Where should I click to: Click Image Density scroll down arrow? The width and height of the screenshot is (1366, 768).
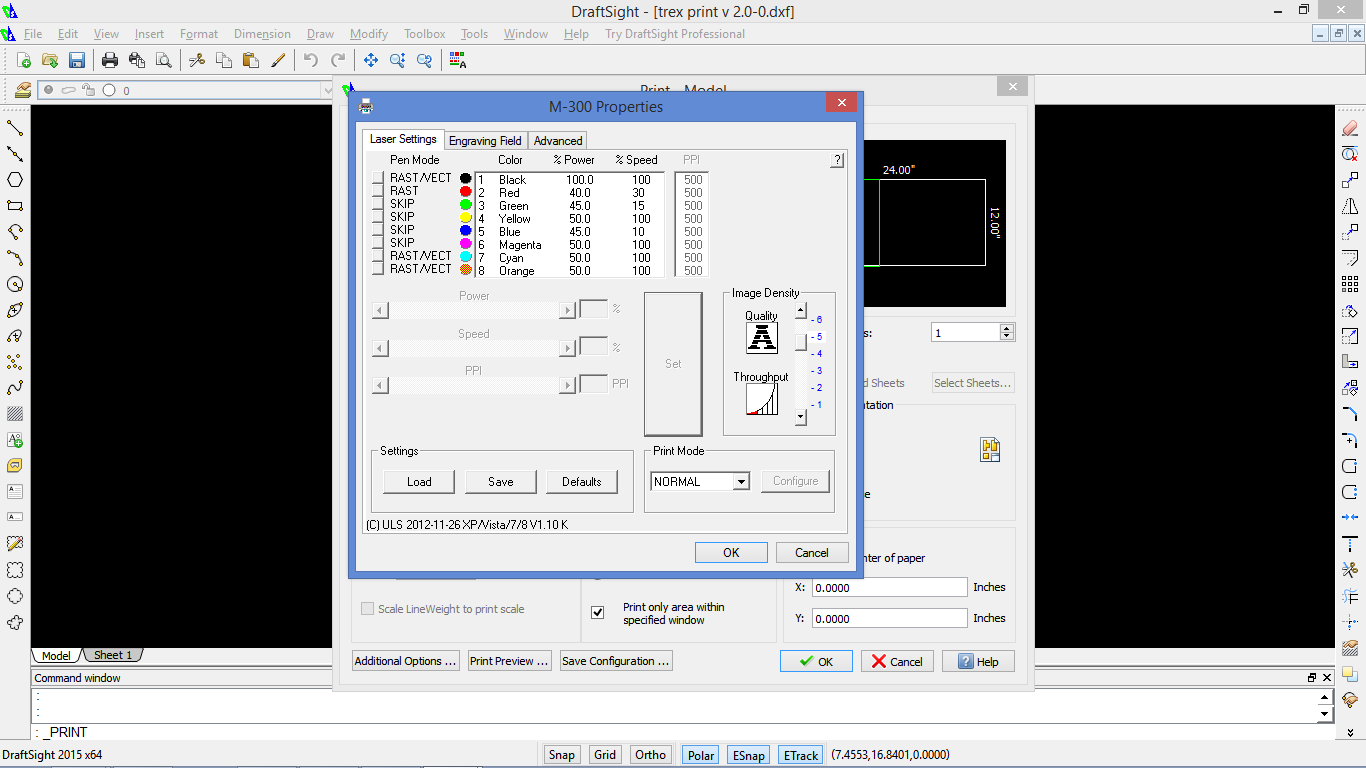[x=801, y=418]
